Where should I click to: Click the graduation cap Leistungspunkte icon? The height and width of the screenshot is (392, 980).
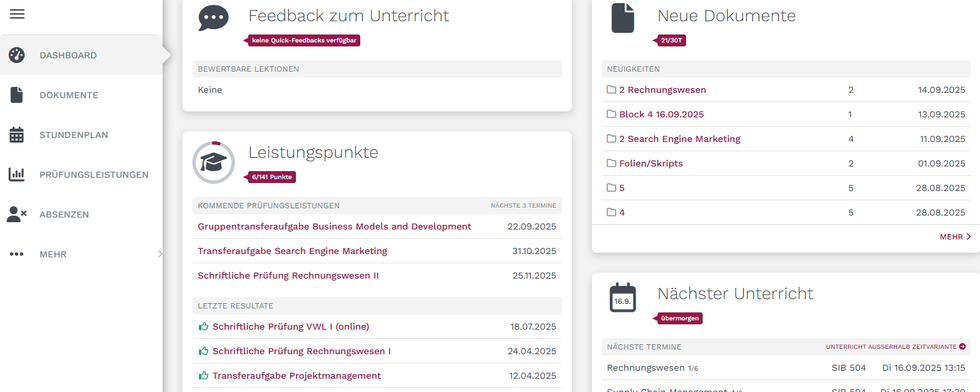[214, 163]
